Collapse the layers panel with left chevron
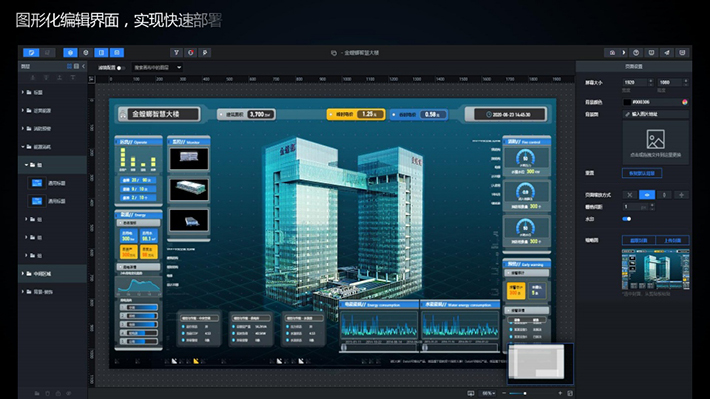This screenshot has width=710, height=399. pos(83,66)
